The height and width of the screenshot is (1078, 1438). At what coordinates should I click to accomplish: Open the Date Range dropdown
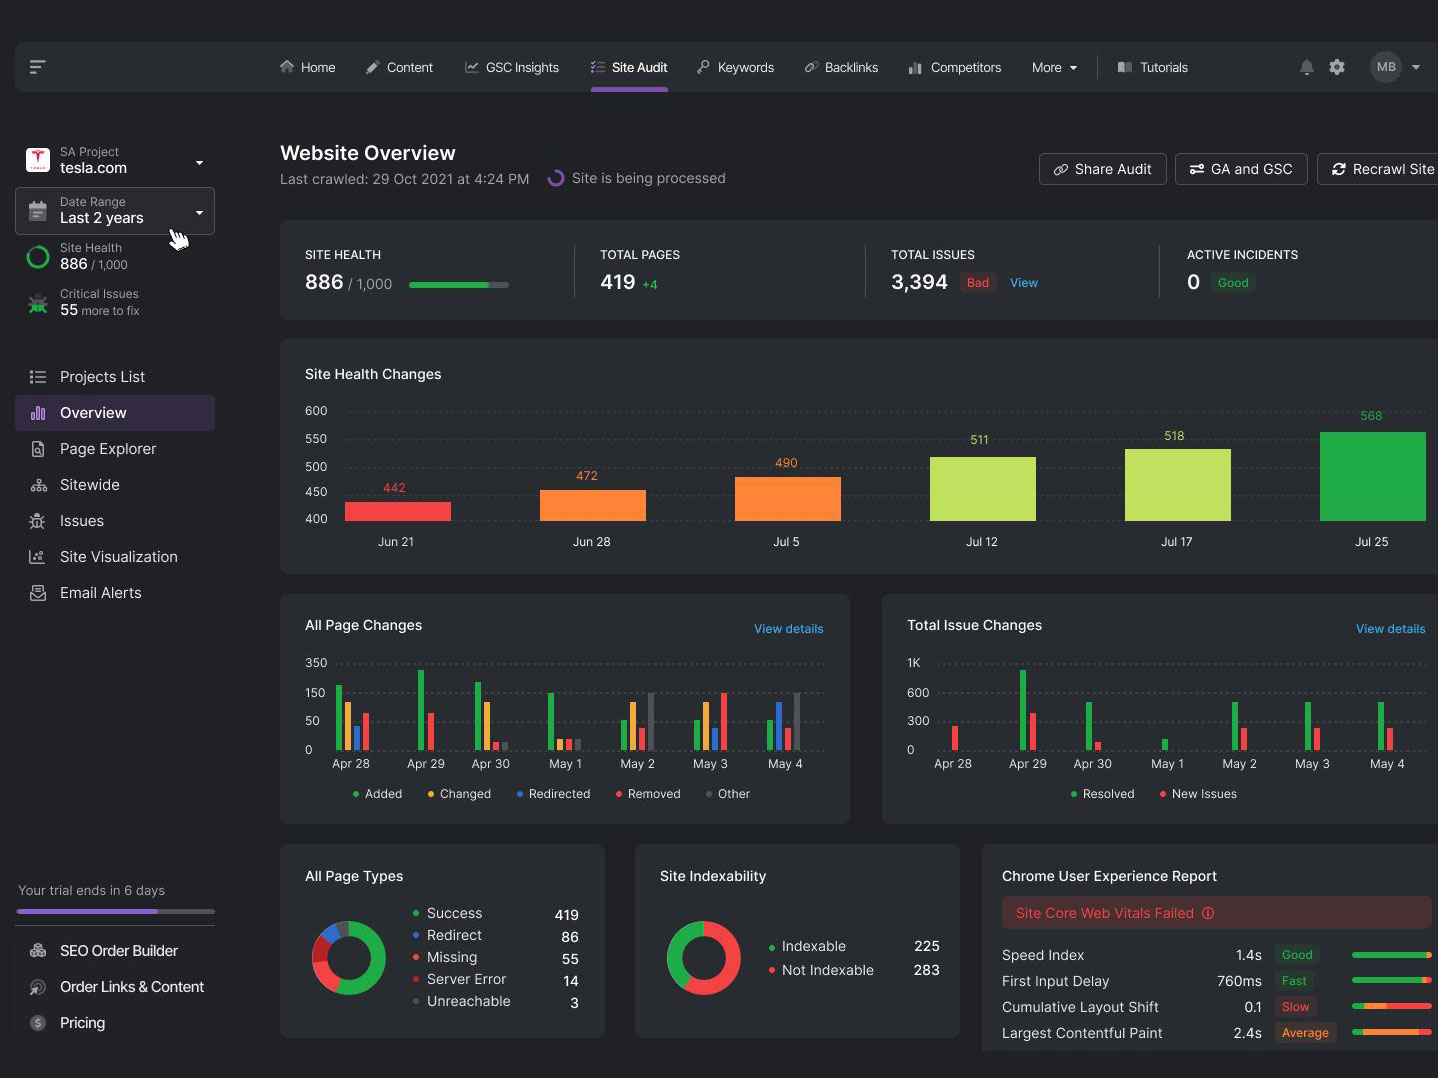(x=115, y=211)
